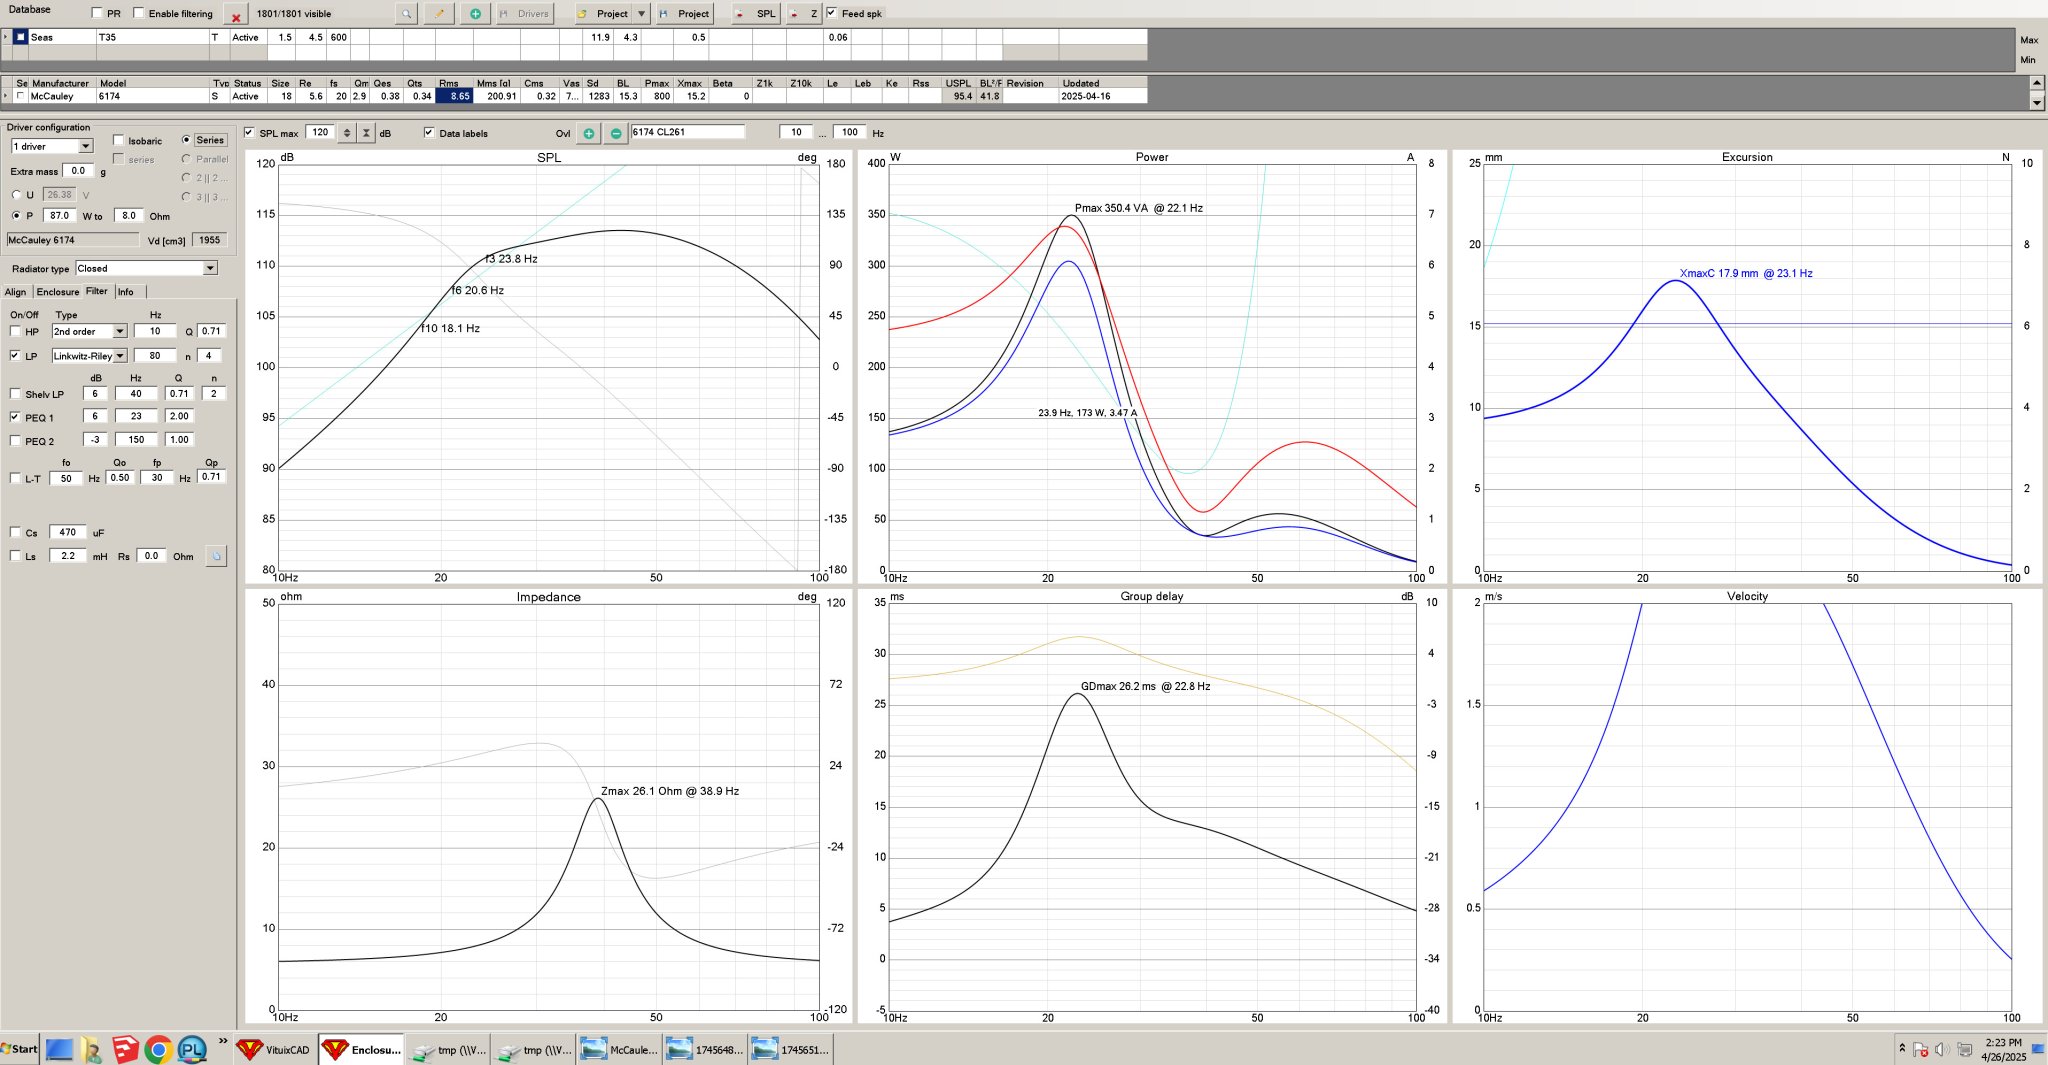This screenshot has height=1065, width=2048.
Task: Open the Windows Start button
Action: click(x=19, y=1049)
